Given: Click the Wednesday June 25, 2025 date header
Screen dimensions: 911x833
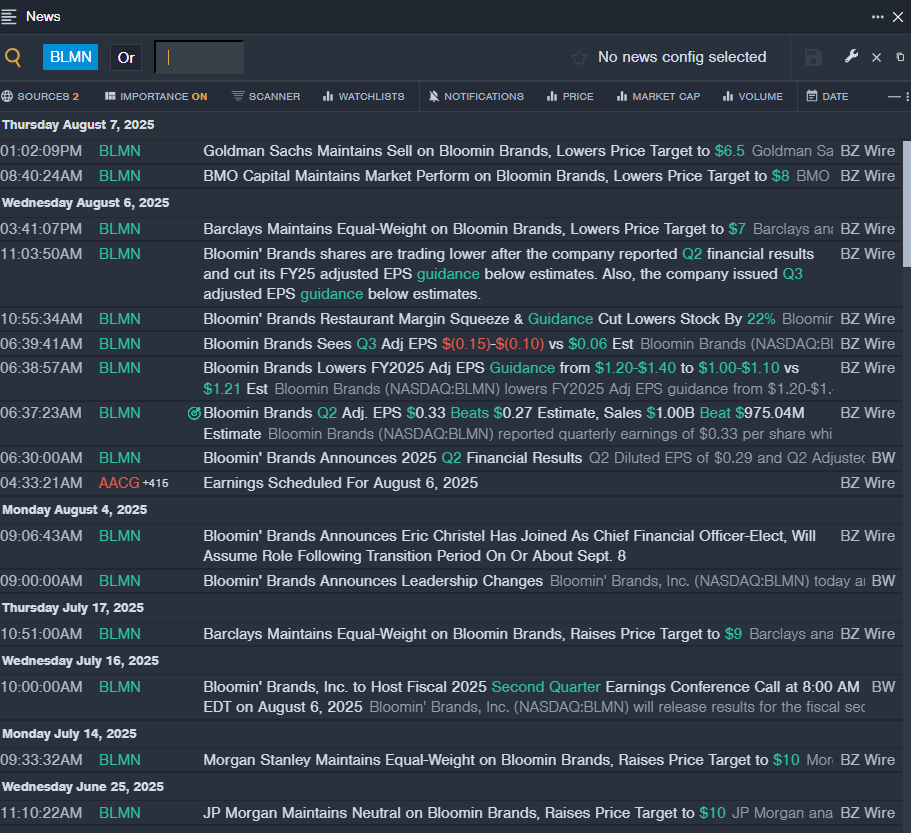Looking at the screenshot, I should 83,787.
